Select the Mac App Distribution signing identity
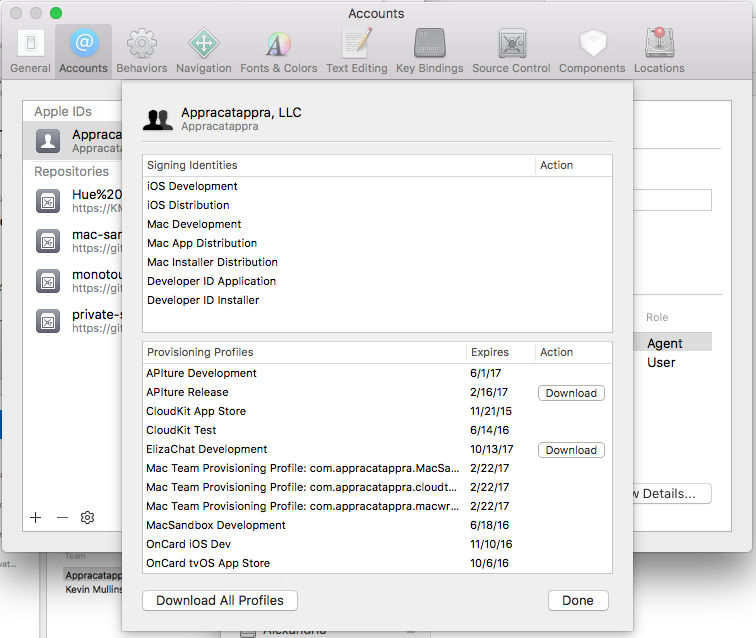Viewport: 756px width, 638px height. pos(377,243)
